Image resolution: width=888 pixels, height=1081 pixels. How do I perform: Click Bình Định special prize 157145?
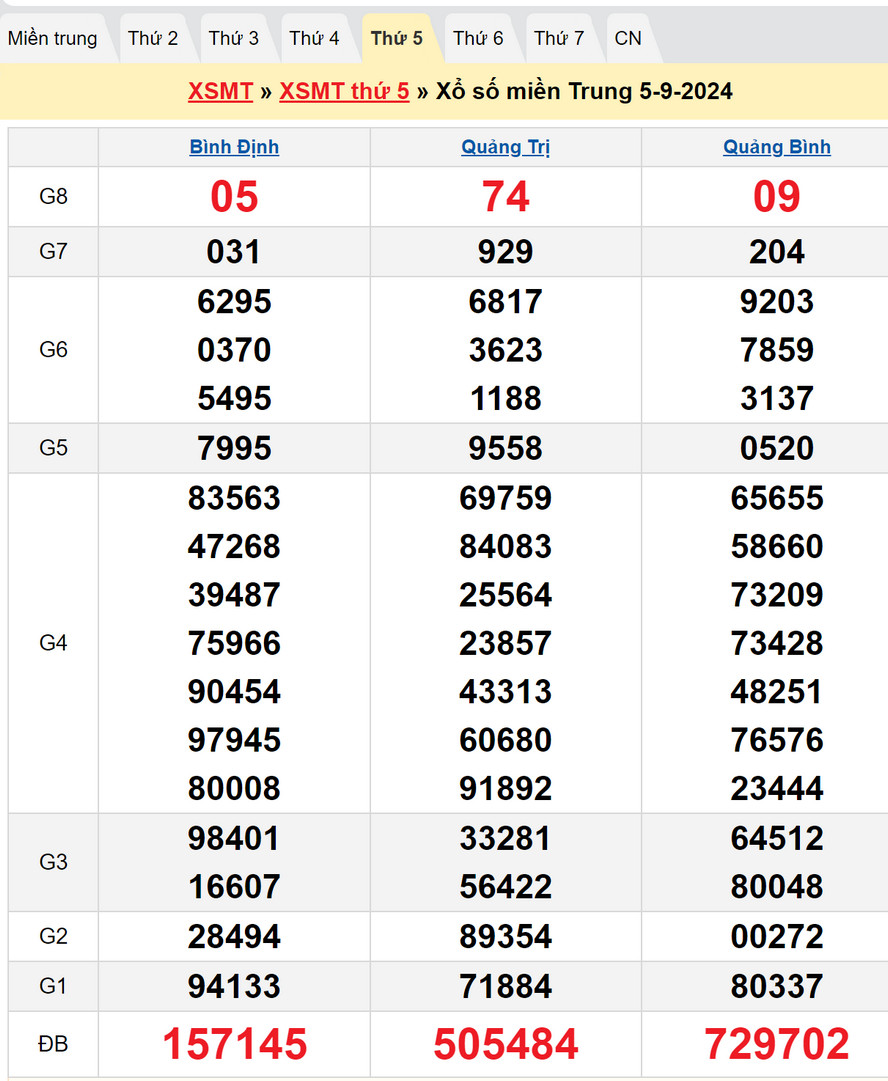click(x=234, y=1044)
